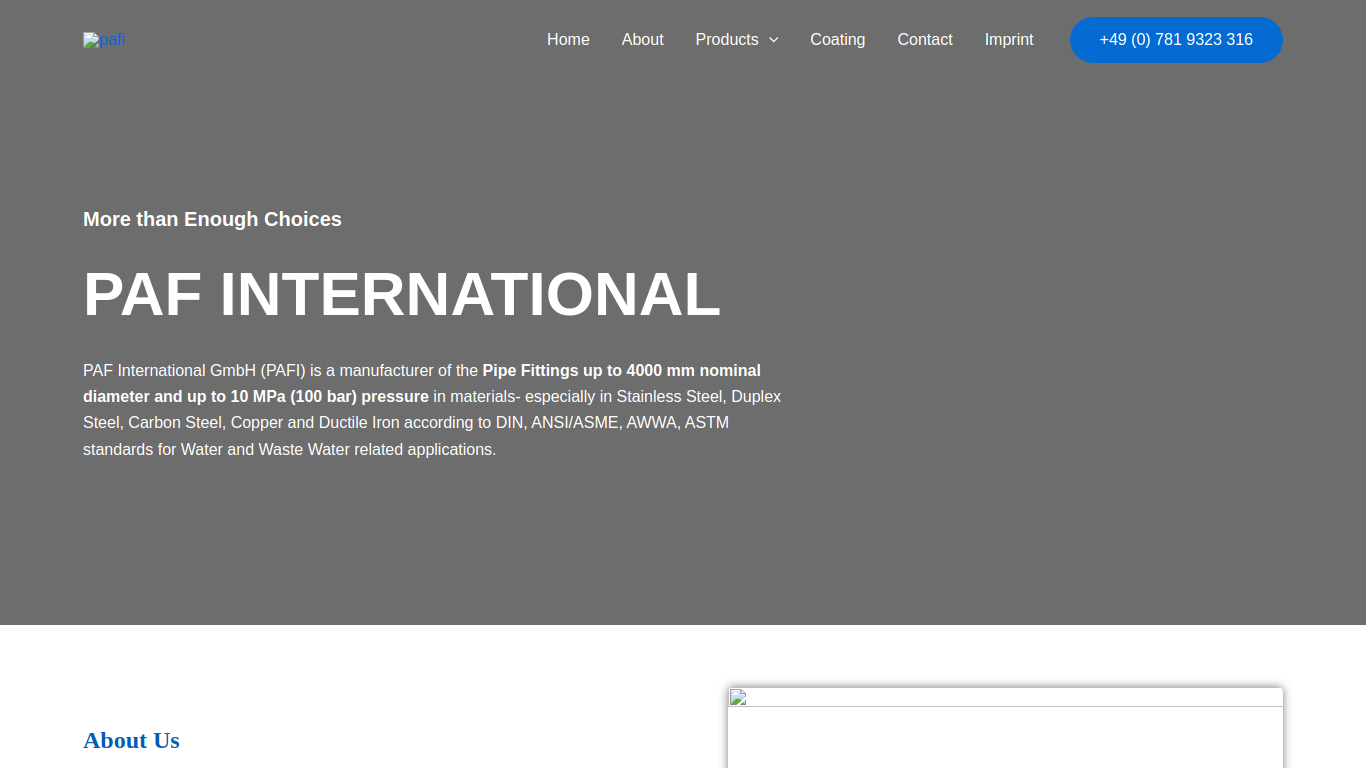Click the 'standards for Water and Waste Water' line
The width and height of the screenshot is (1366, 768).
(290, 449)
